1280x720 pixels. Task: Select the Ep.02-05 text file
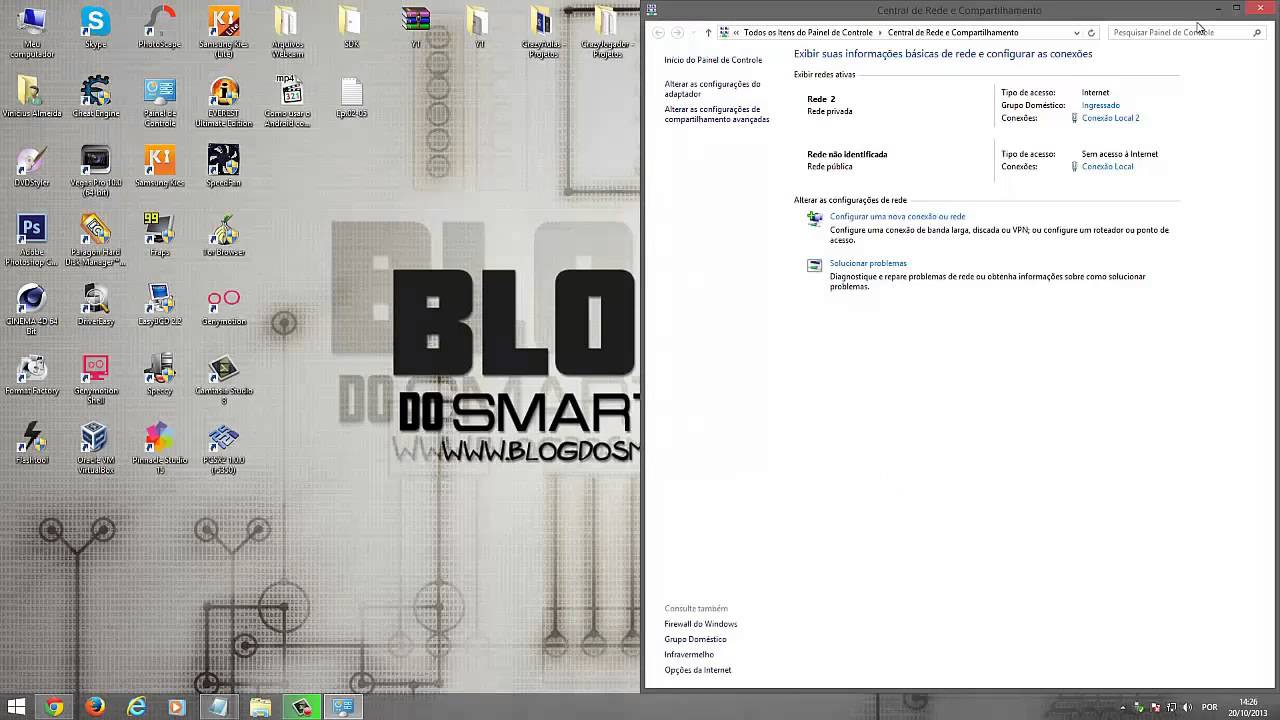click(x=351, y=97)
